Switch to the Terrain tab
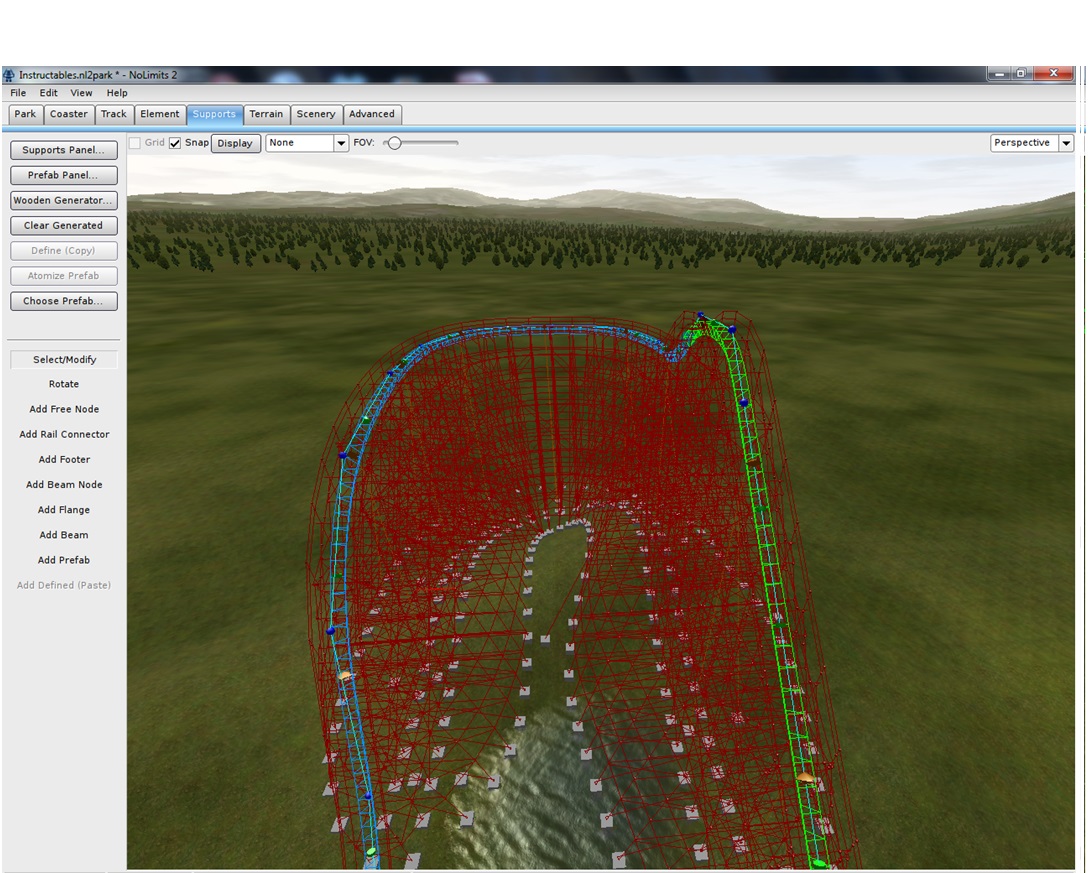This screenshot has height=873, width=1090. point(266,113)
